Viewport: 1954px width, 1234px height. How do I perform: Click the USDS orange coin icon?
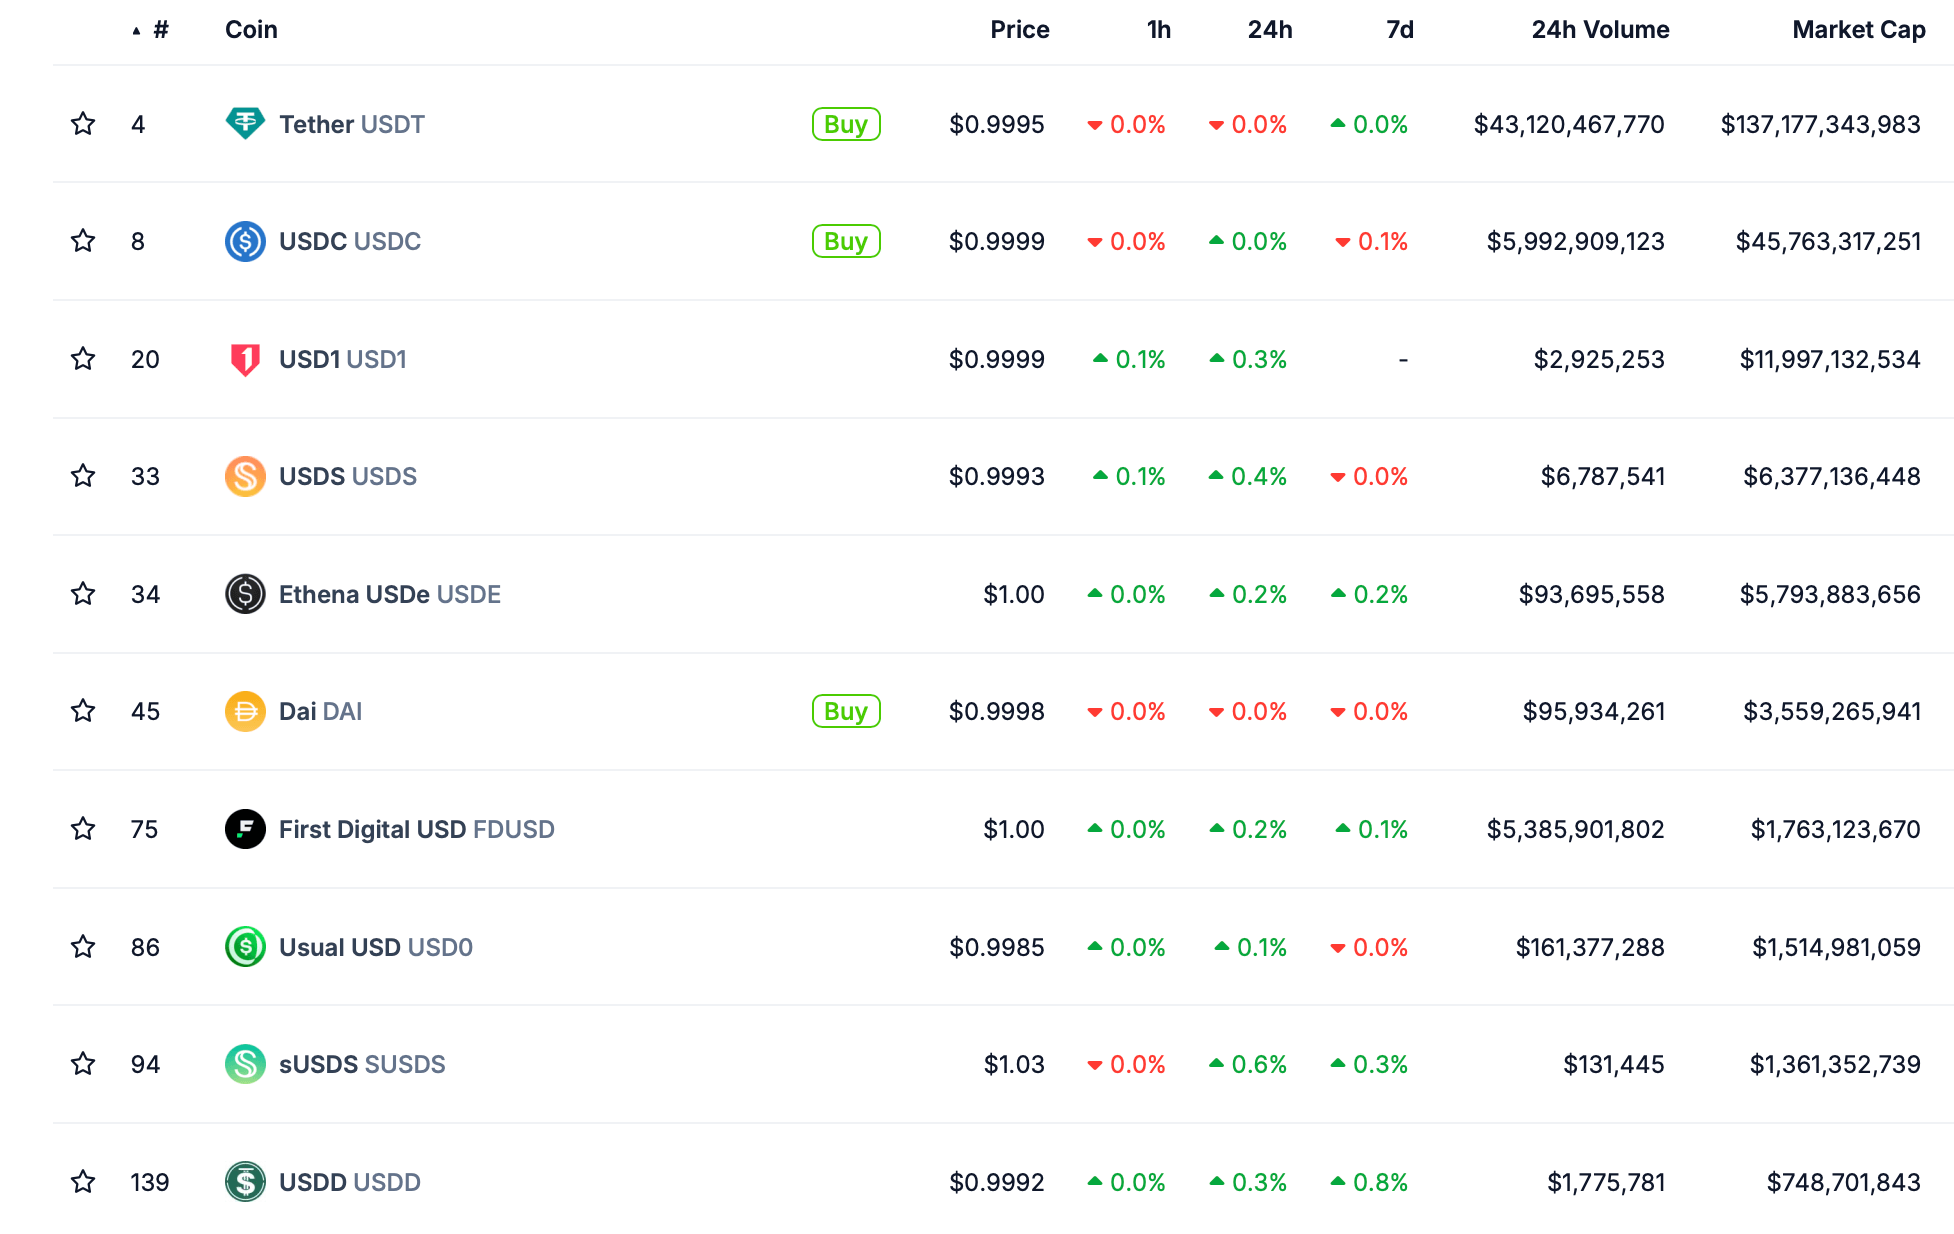click(245, 476)
